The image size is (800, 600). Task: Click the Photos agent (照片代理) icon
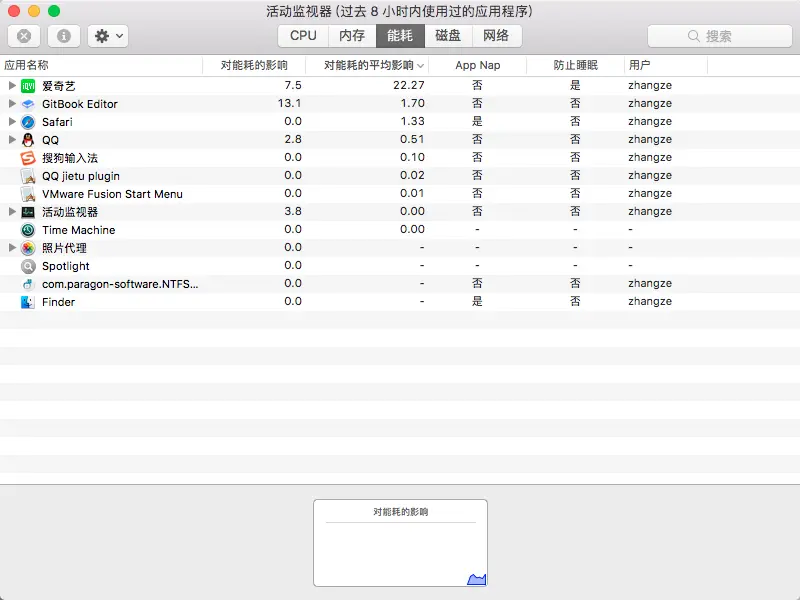(28, 248)
